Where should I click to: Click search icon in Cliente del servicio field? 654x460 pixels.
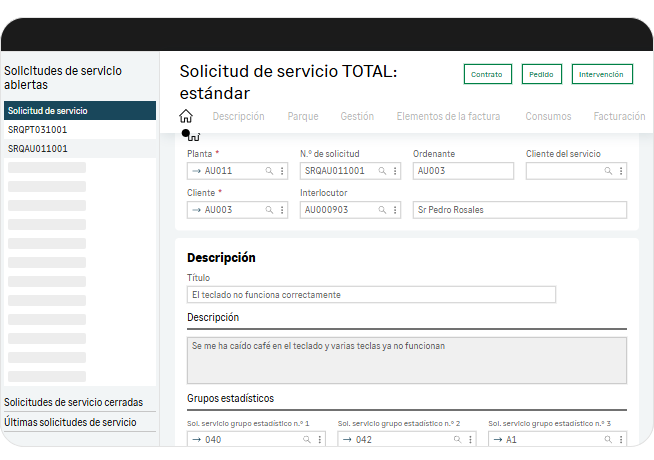608,171
